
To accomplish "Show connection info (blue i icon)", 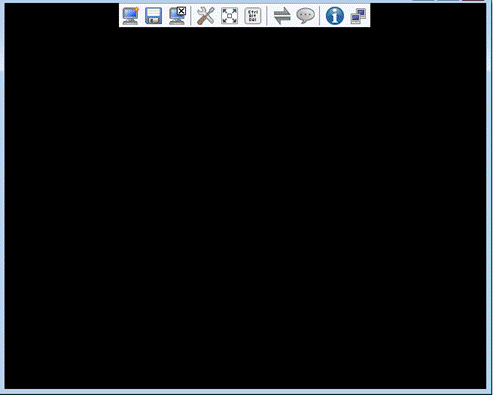I will pos(335,16).
